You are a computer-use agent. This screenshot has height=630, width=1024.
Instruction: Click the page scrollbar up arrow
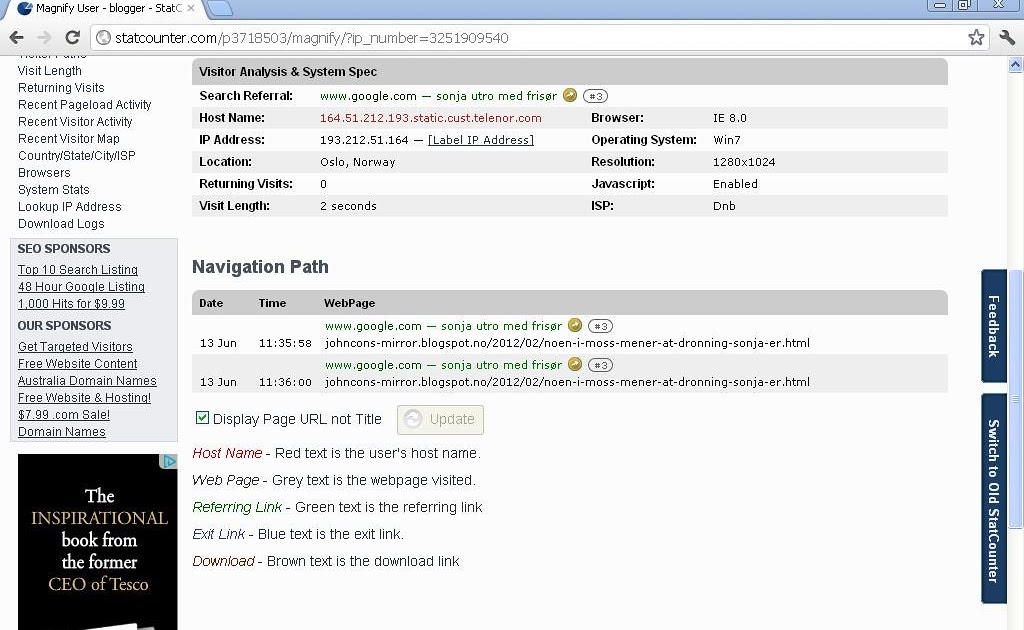point(1015,65)
